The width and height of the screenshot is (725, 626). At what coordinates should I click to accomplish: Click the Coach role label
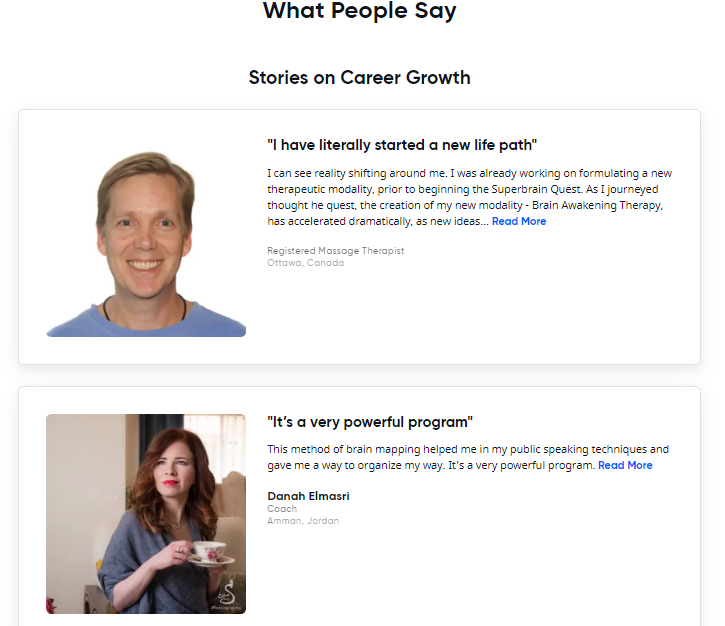pyautogui.click(x=282, y=509)
